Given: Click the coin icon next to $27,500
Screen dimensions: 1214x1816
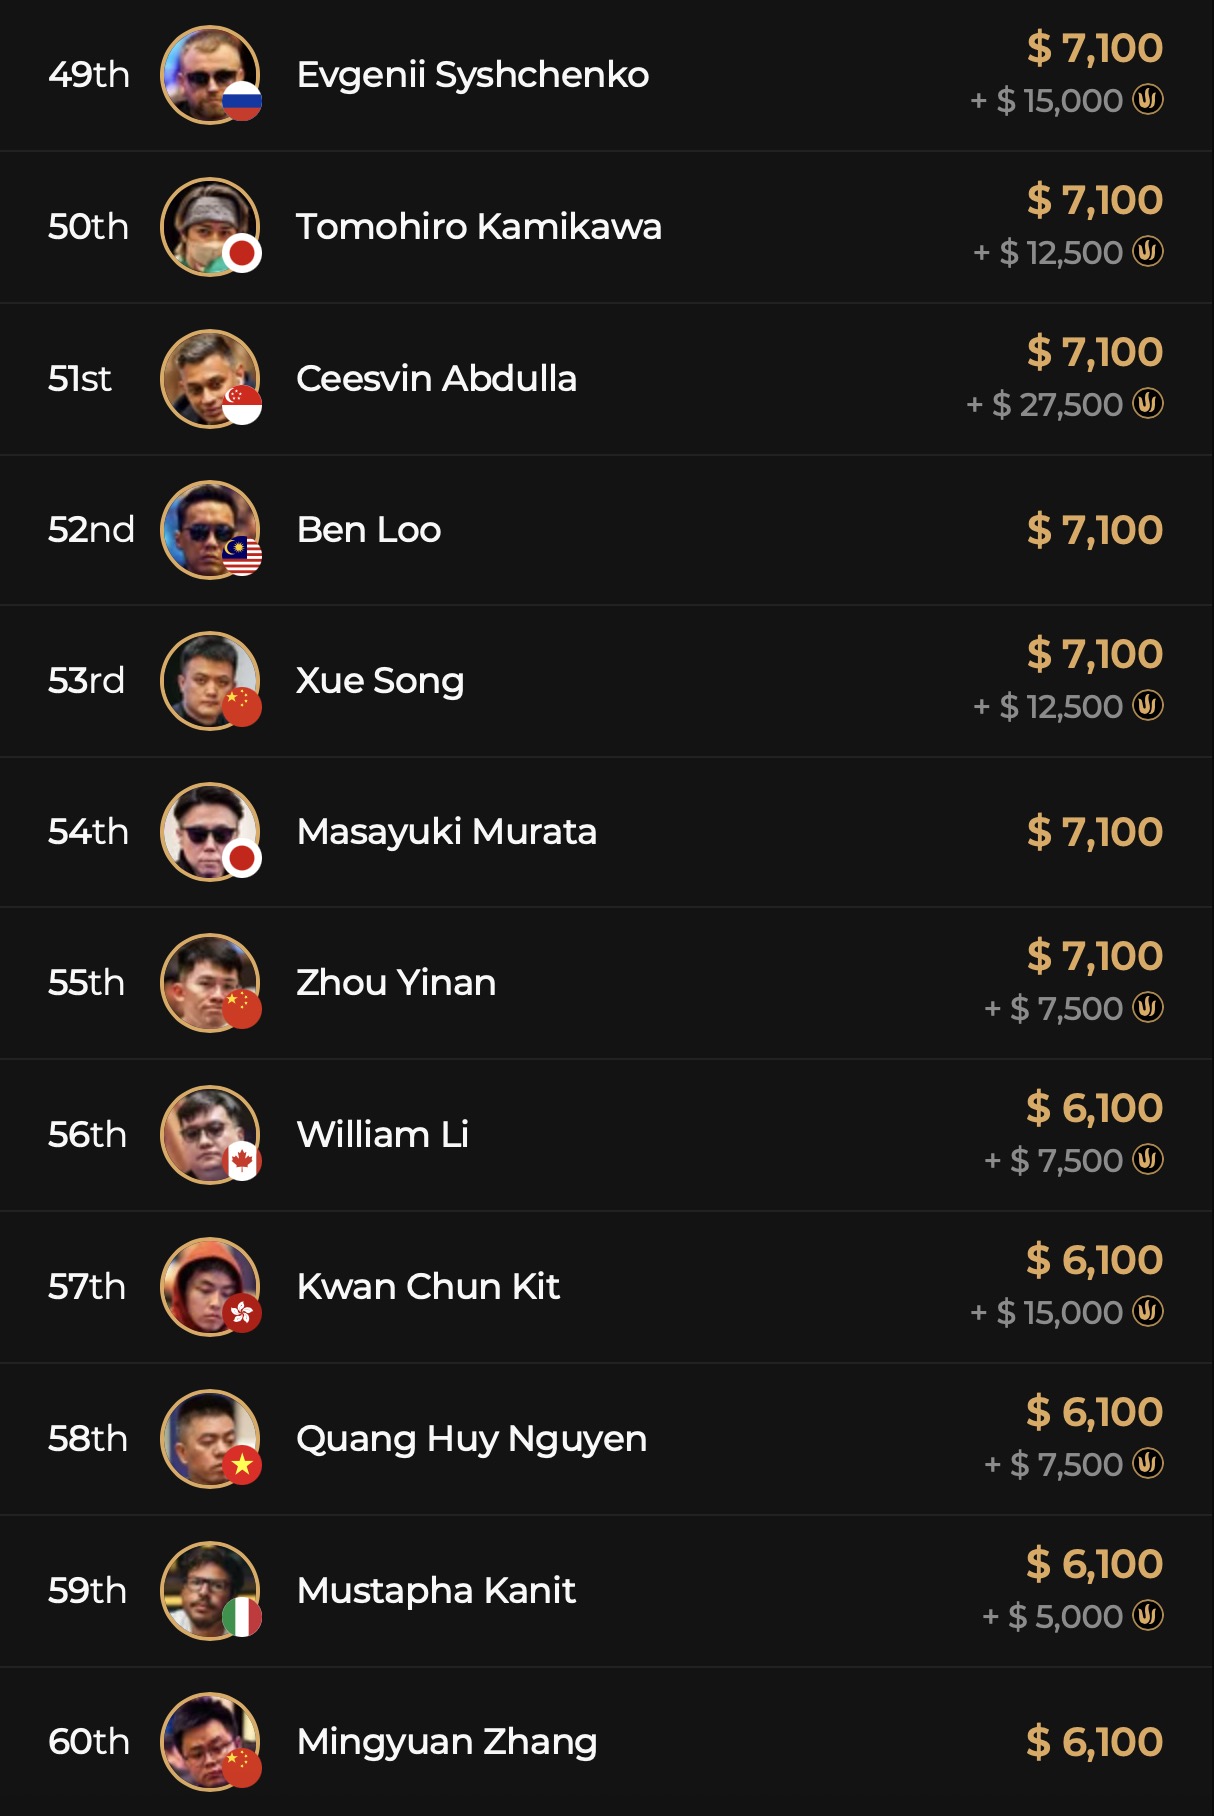Looking at the screenshot, I should point(1148,404).
